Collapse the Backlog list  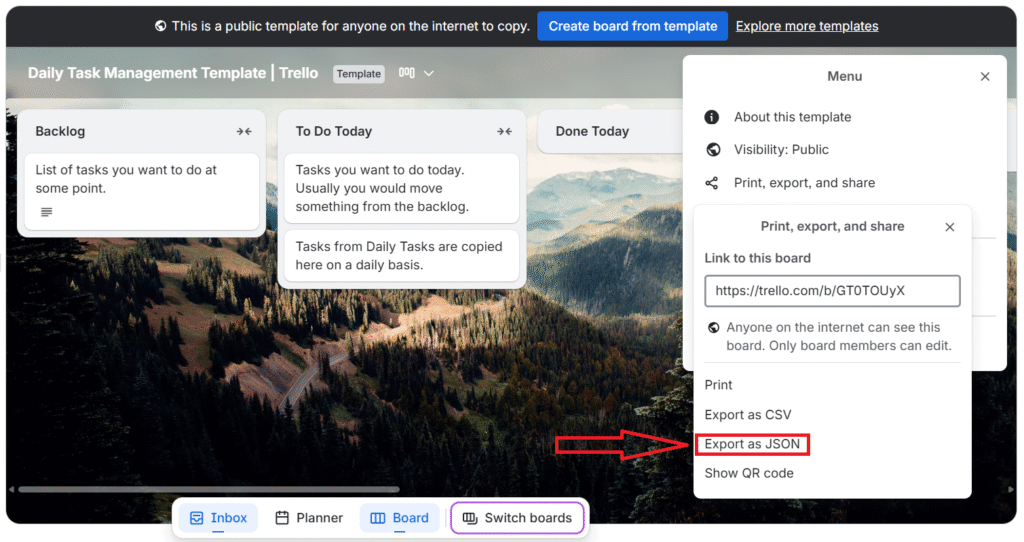pos(244,131)
